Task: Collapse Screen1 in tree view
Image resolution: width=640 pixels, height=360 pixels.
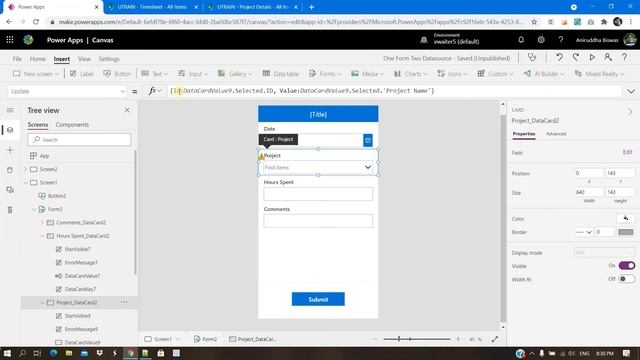Action: pyautogui.click(x=26, y=182)
